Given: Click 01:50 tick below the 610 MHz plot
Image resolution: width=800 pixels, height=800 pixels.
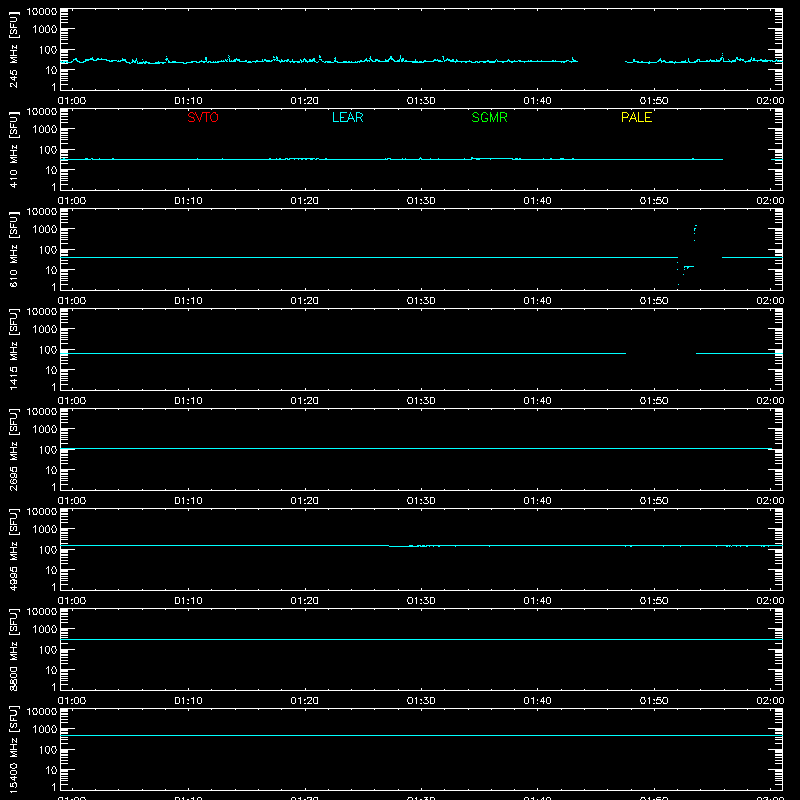Looking at the screenshot, I should [654, 301].
